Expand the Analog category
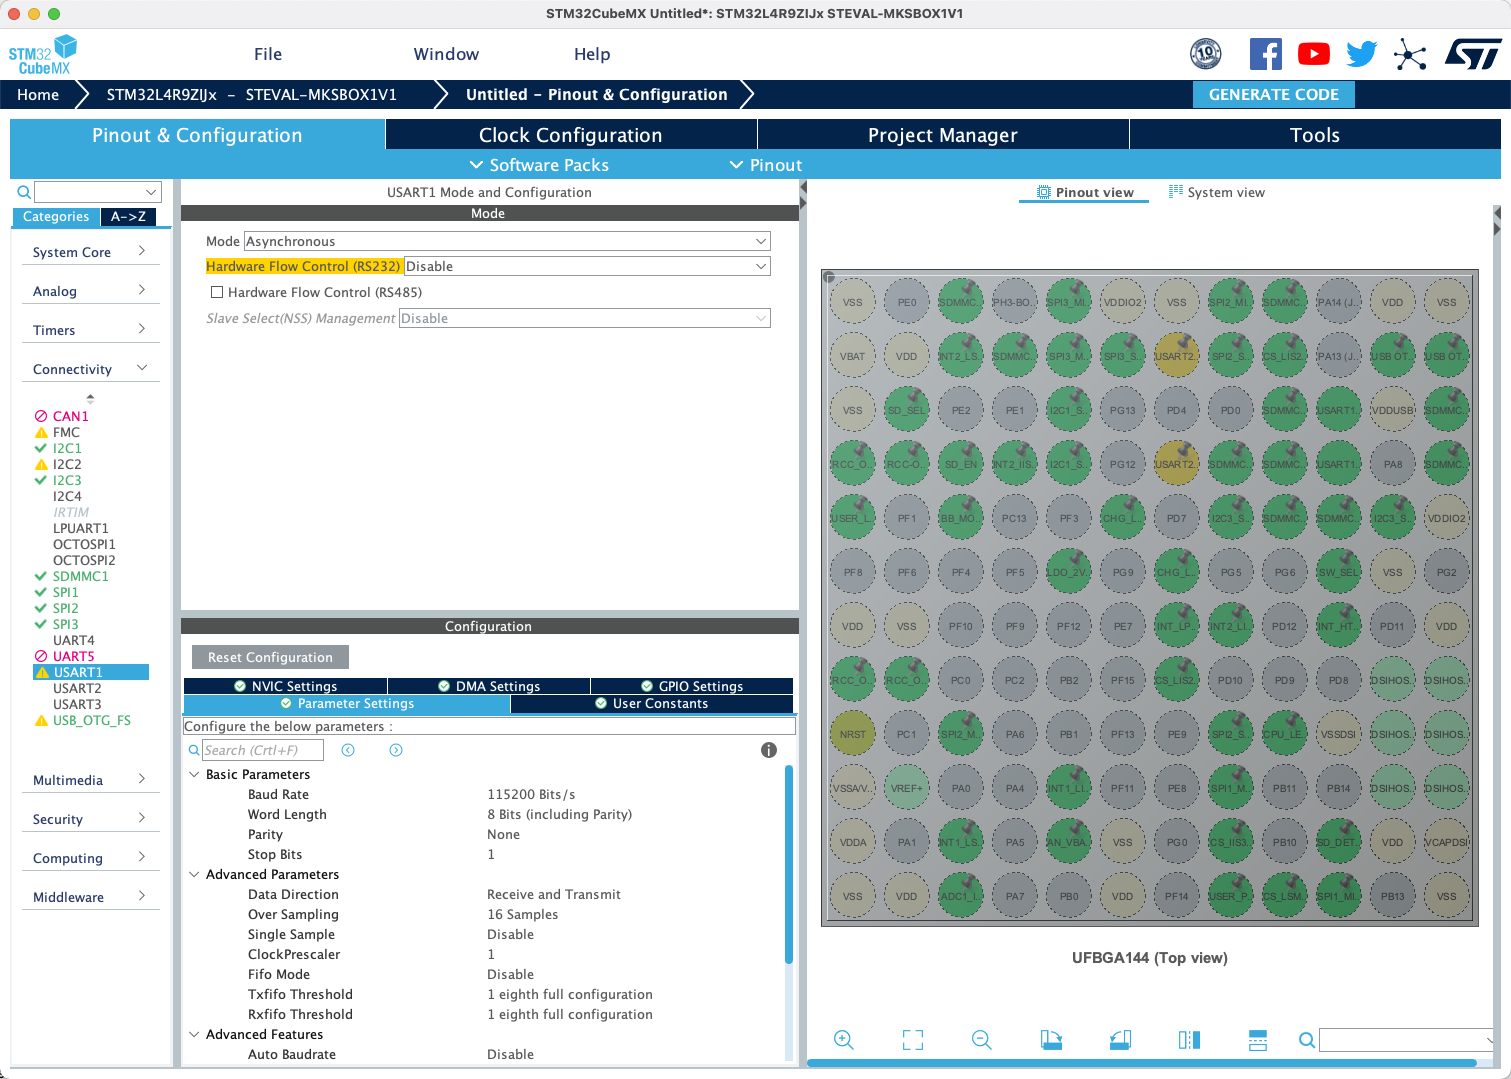This screenshot has height=1079, width=1511. click(x=90, y=291)
